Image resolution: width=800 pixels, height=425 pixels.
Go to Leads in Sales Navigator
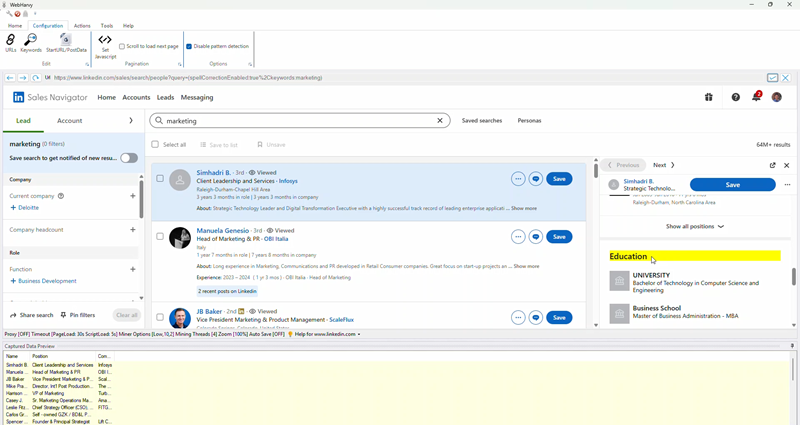(x=165, y=97)
